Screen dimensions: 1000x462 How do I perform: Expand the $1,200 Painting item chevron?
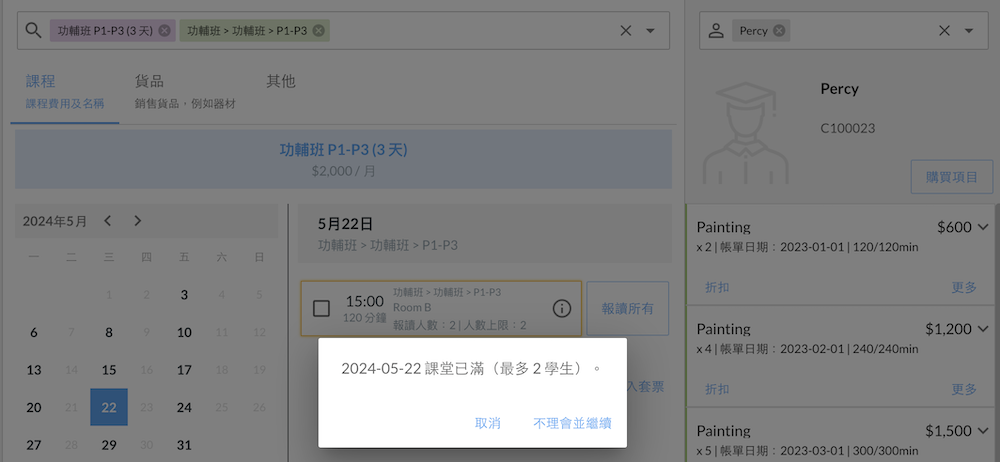982,329
